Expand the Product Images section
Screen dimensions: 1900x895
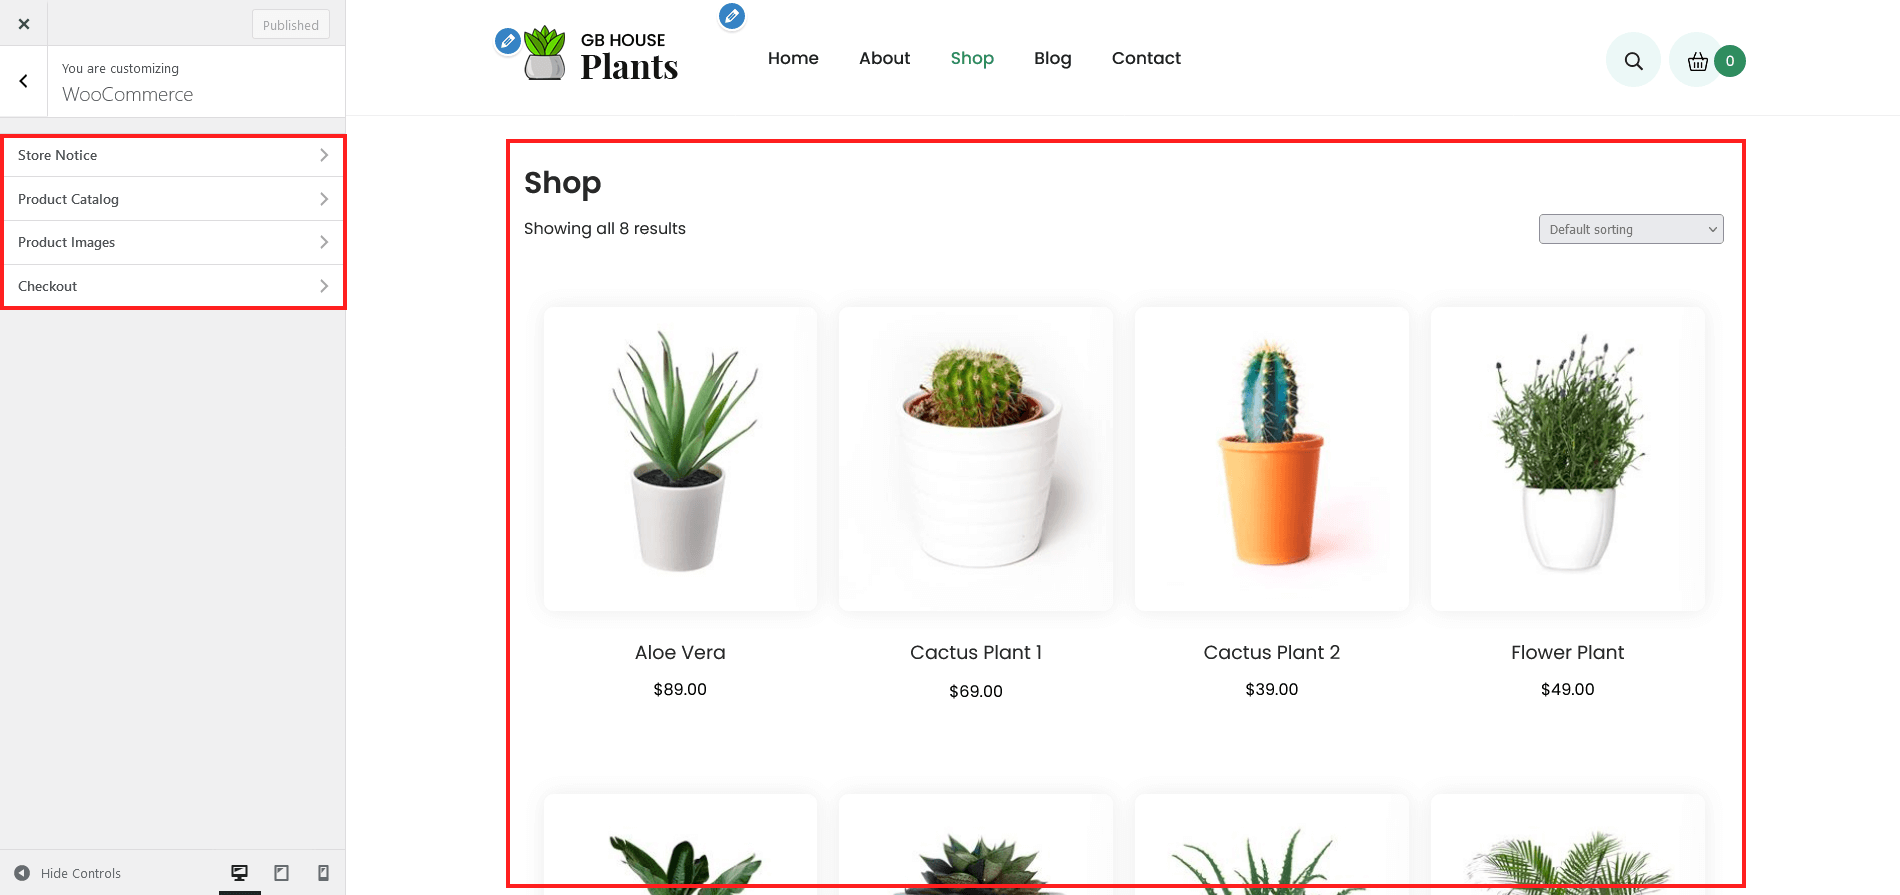173,242
